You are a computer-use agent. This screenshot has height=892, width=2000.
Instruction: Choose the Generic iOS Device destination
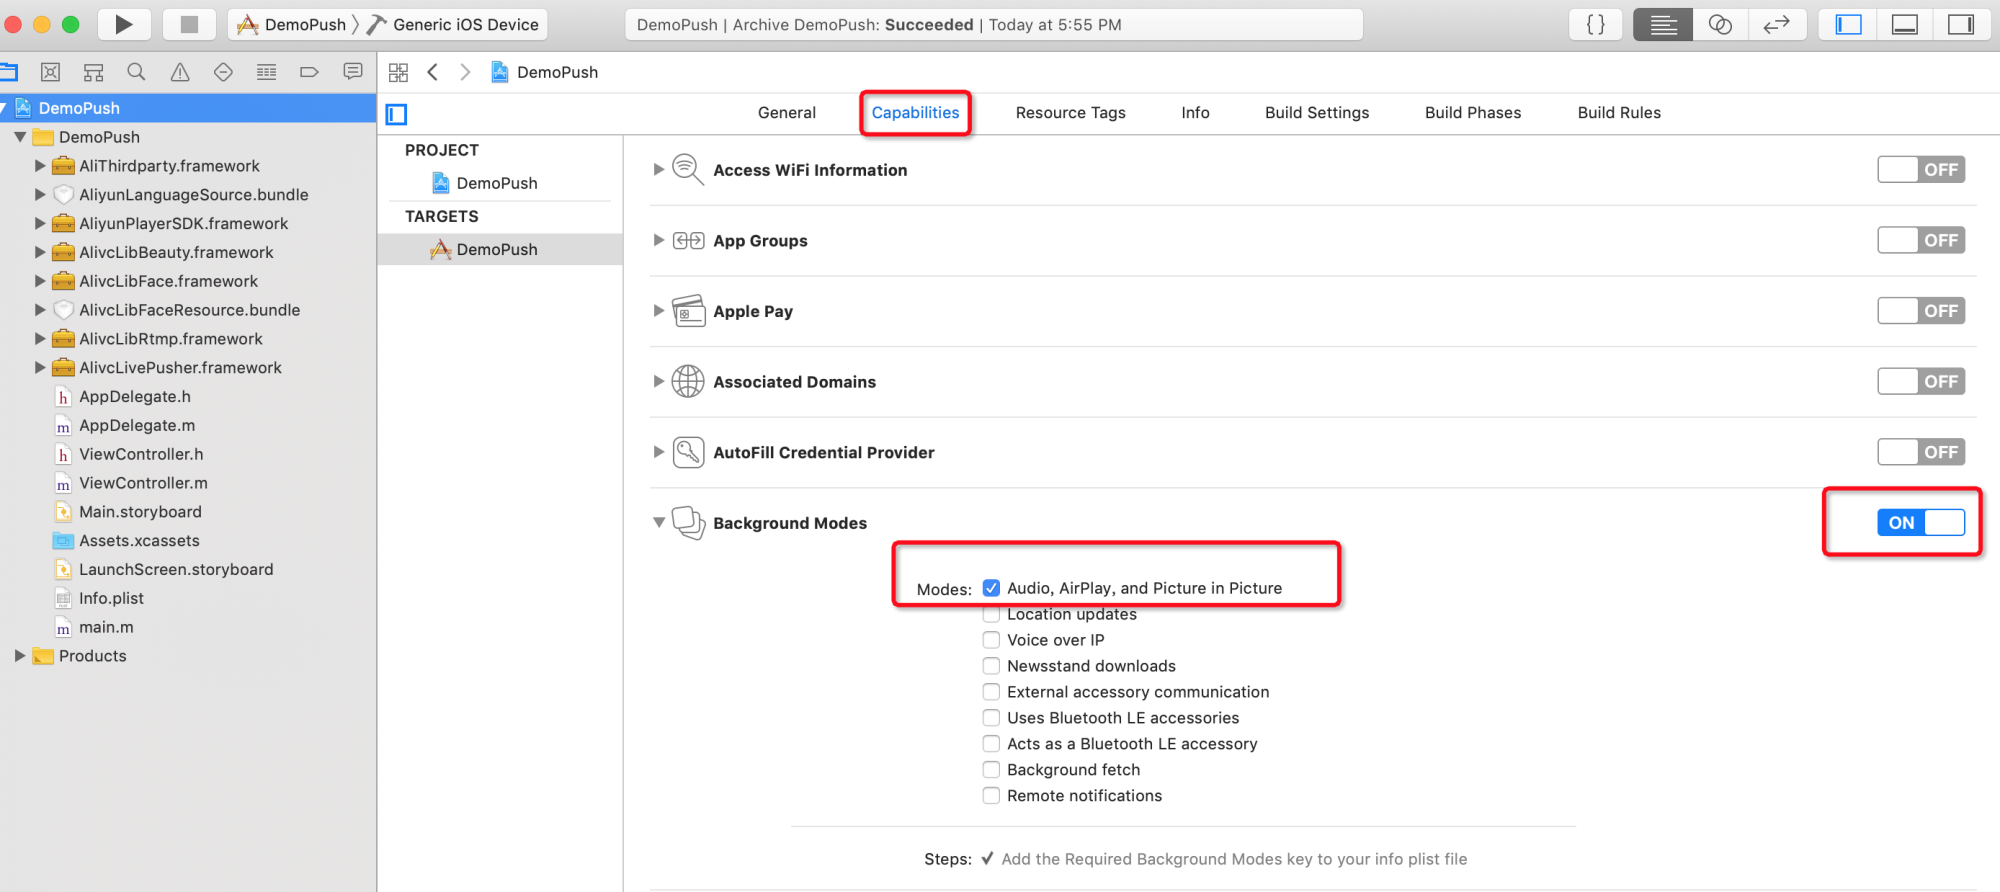coord(453,24)
